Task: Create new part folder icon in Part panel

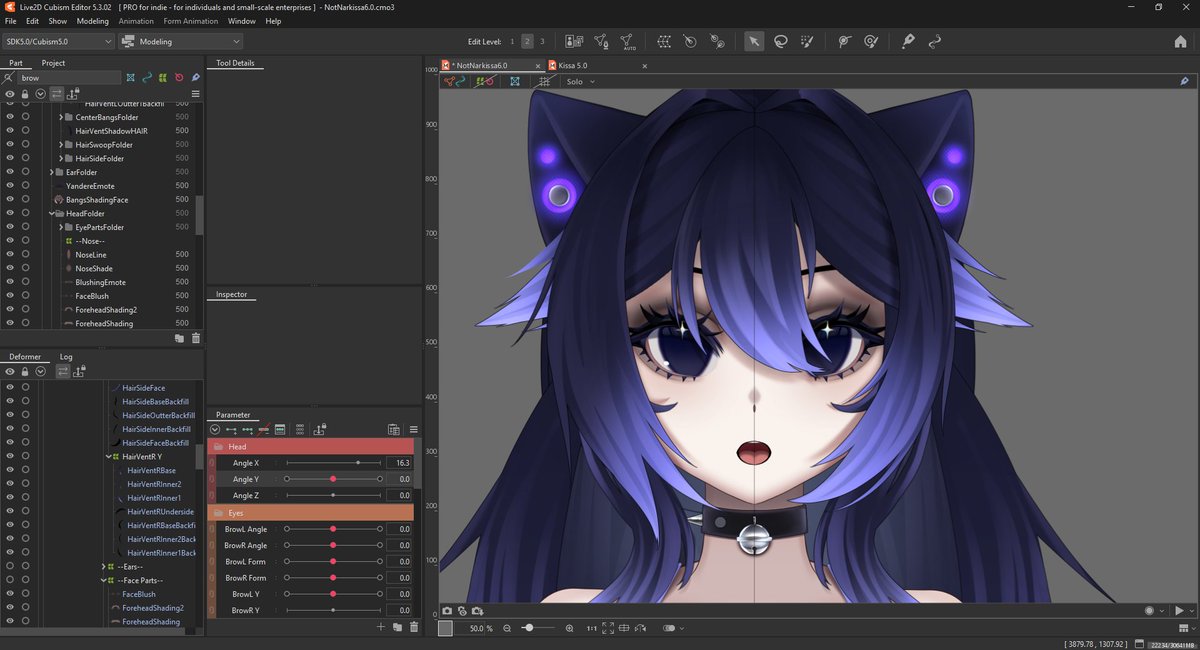Action: (x=179, y=338)
